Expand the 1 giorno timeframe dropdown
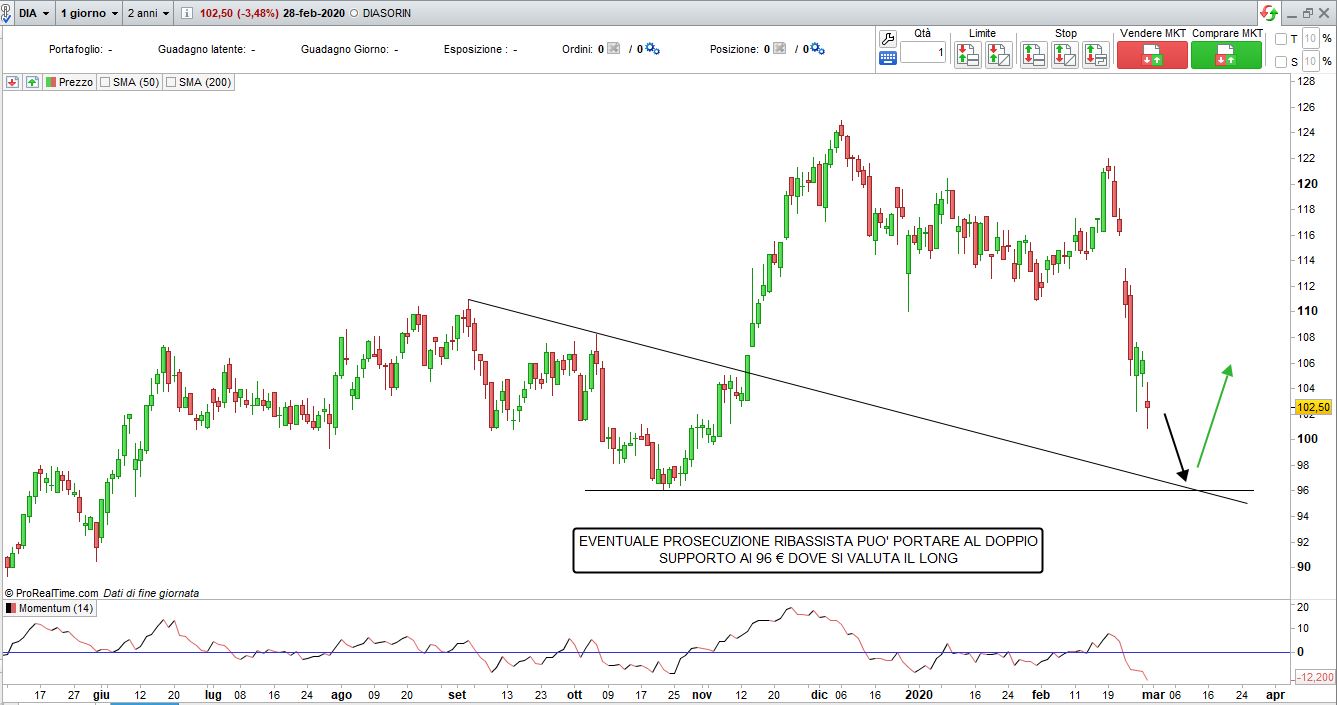Screen dimensions: 1337x705 pos(89,13)
